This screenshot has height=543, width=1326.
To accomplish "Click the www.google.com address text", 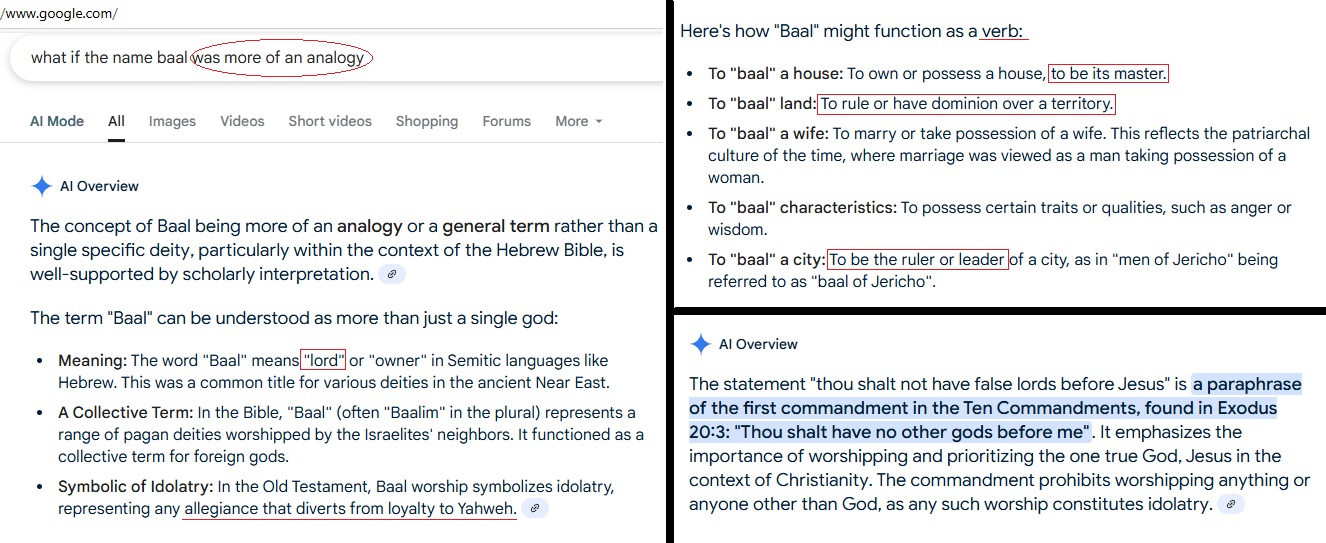I will [x=60, y=13].
